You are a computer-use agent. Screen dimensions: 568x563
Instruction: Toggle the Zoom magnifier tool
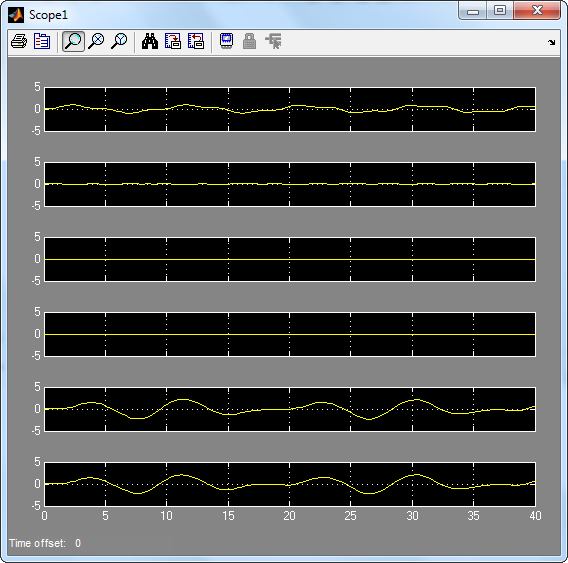(x=73, y=41)
